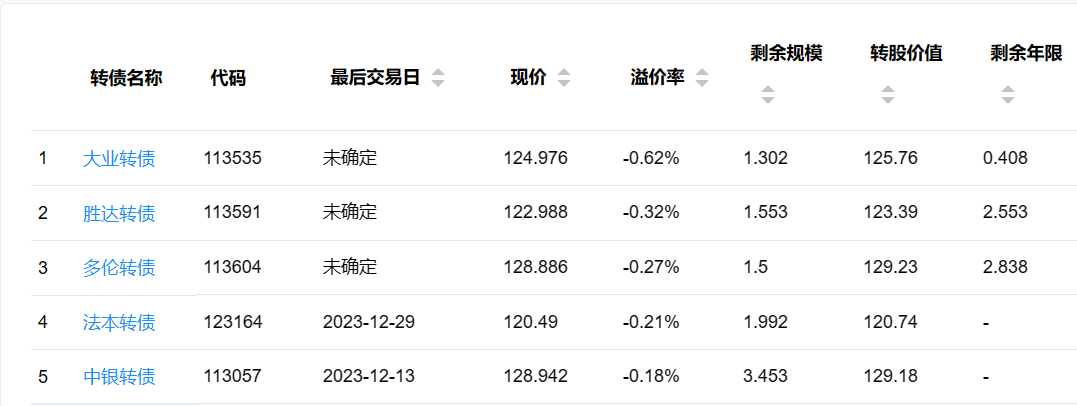Toggle the sort arrows below 转股价值
Image resolution: width=1077 pixels, height=406 pixels.
pyautogui.click(x=887, y=95)
